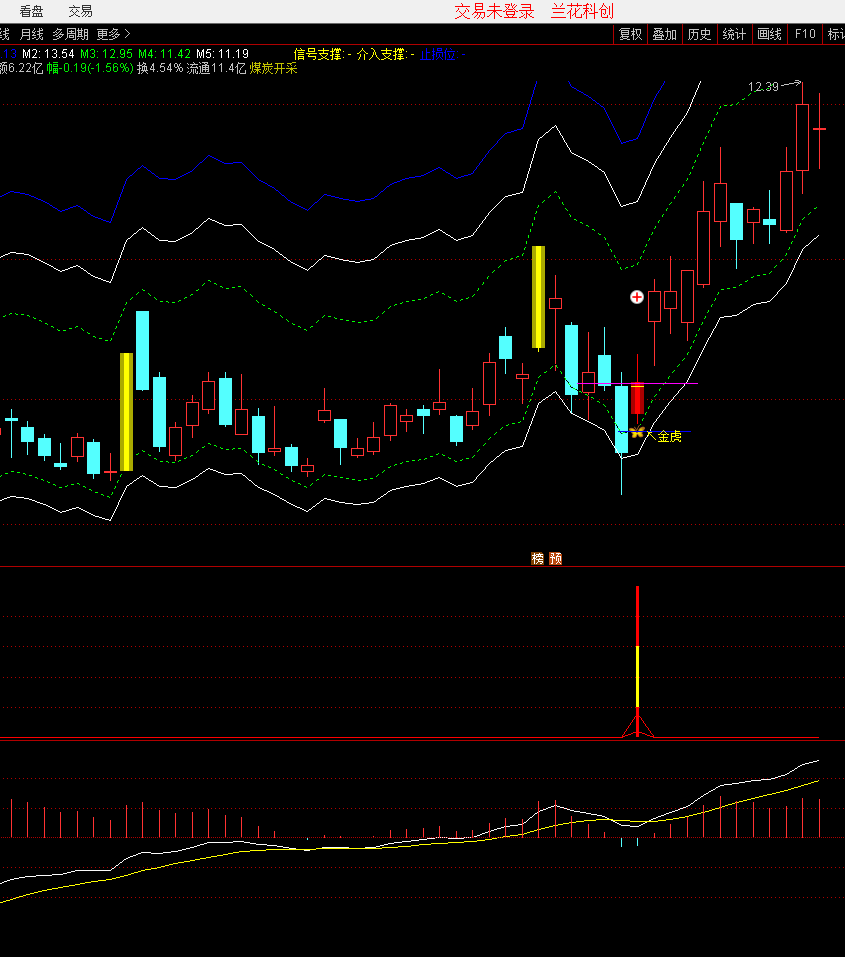
Task: Click the 预 badge icon
Action: (556, 559)
